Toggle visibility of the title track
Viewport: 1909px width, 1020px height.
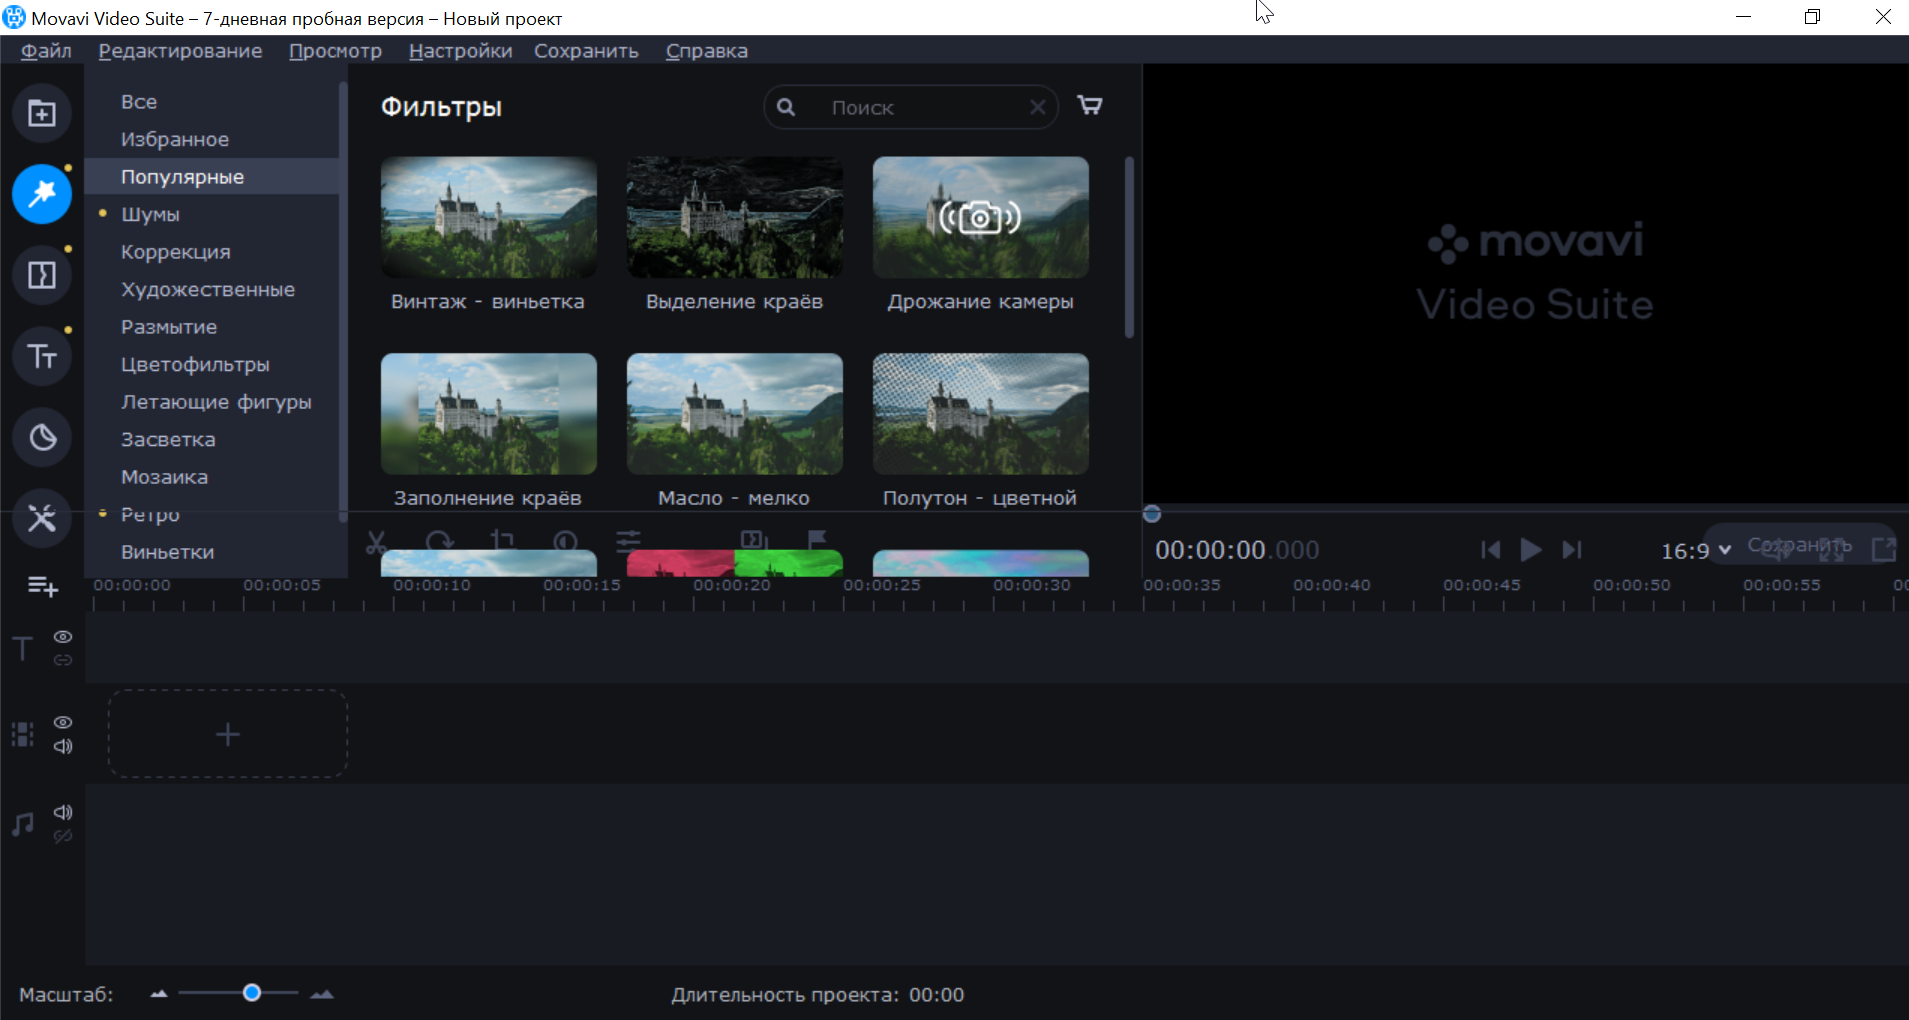[63, 637]
